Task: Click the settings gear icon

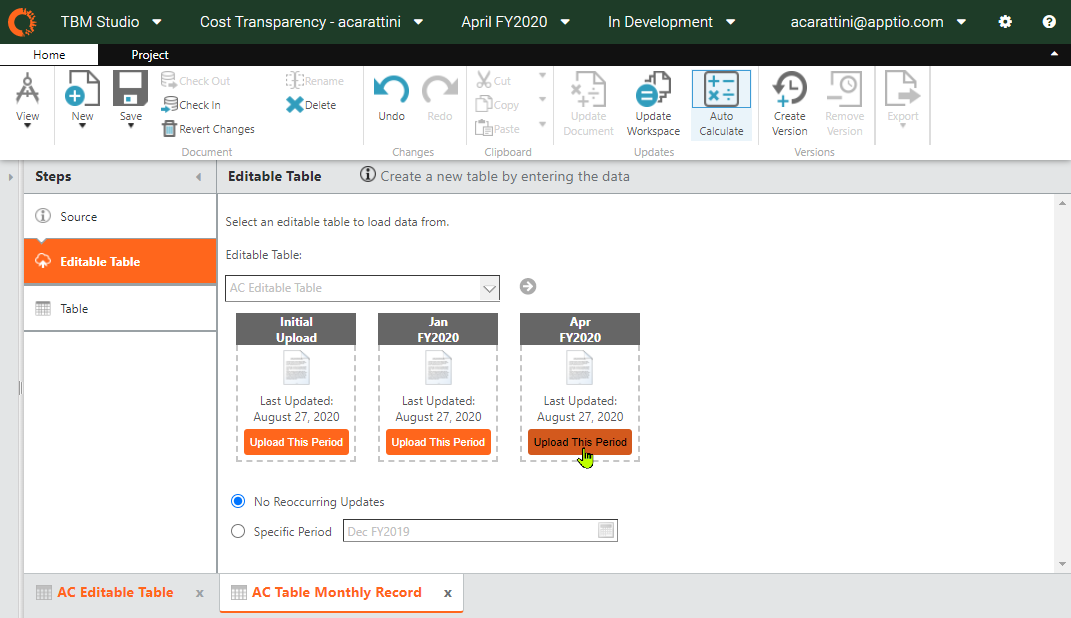Action: tap(1005, 21)
